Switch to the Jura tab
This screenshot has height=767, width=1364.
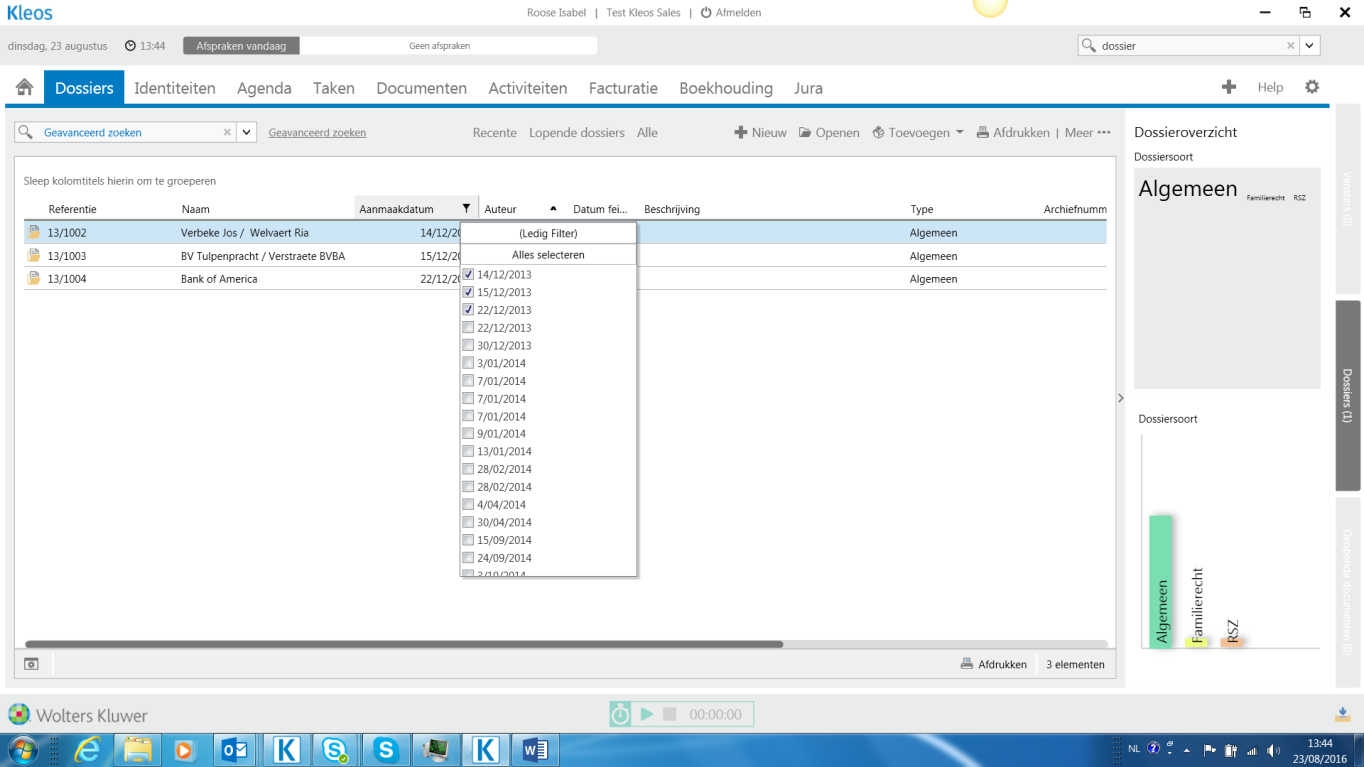tap(808, 88)
